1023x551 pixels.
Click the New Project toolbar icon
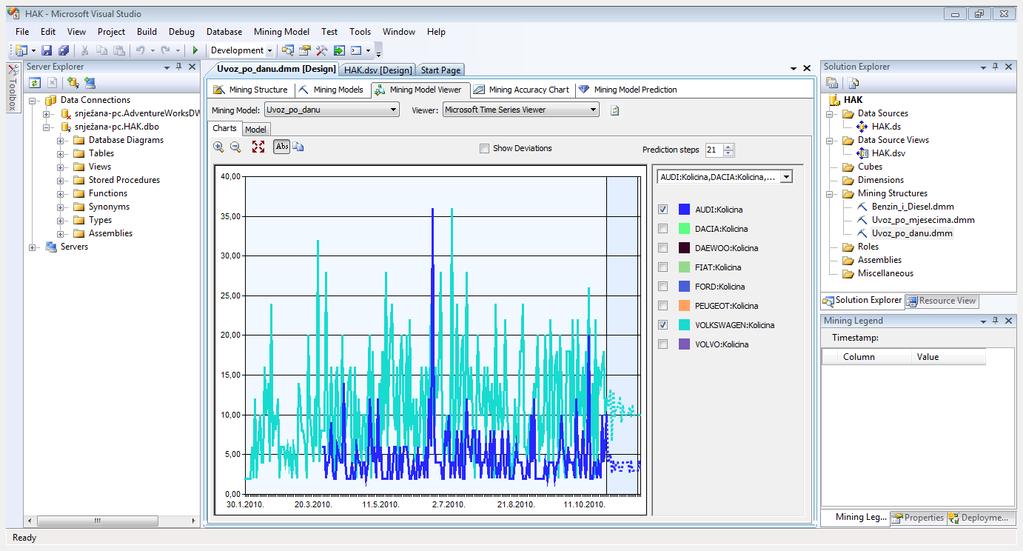22,50
